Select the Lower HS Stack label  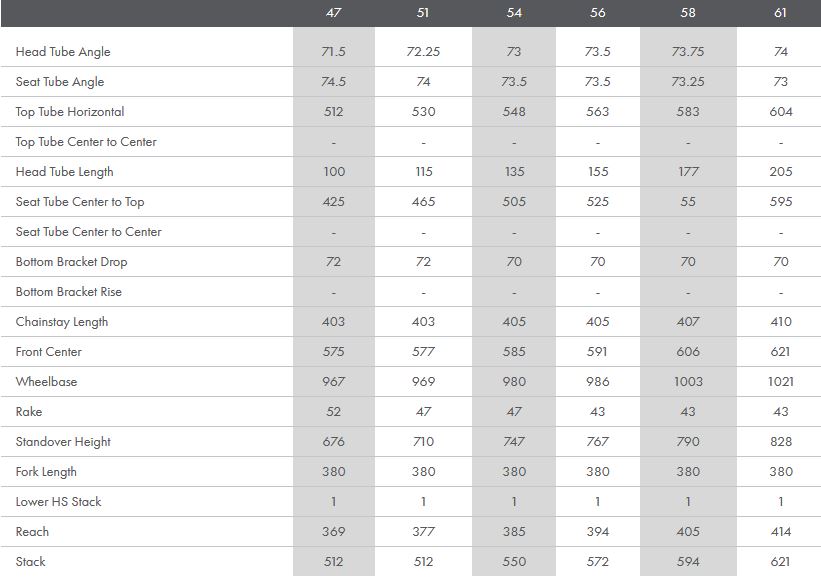tap(58, 502)
